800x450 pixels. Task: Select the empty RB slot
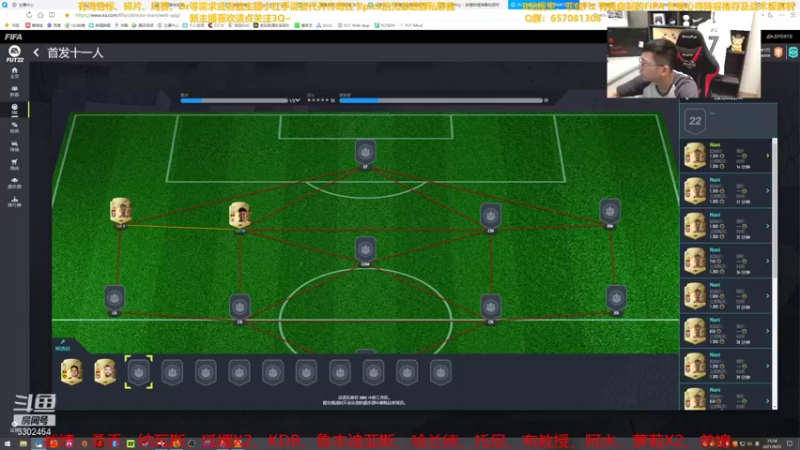coord(616,298)
